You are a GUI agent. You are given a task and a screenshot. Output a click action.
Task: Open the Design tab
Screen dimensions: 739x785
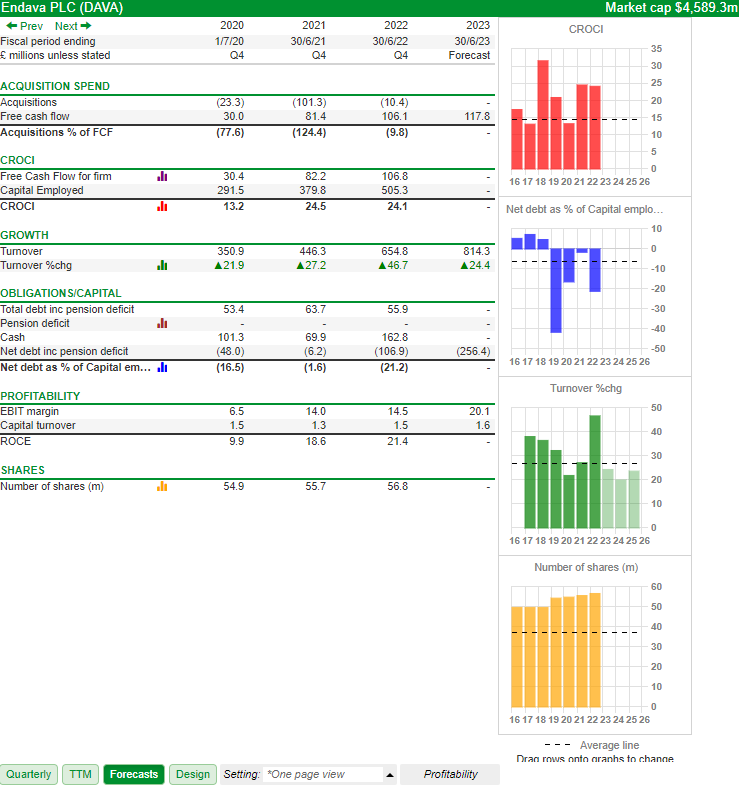tap(193, 774)
